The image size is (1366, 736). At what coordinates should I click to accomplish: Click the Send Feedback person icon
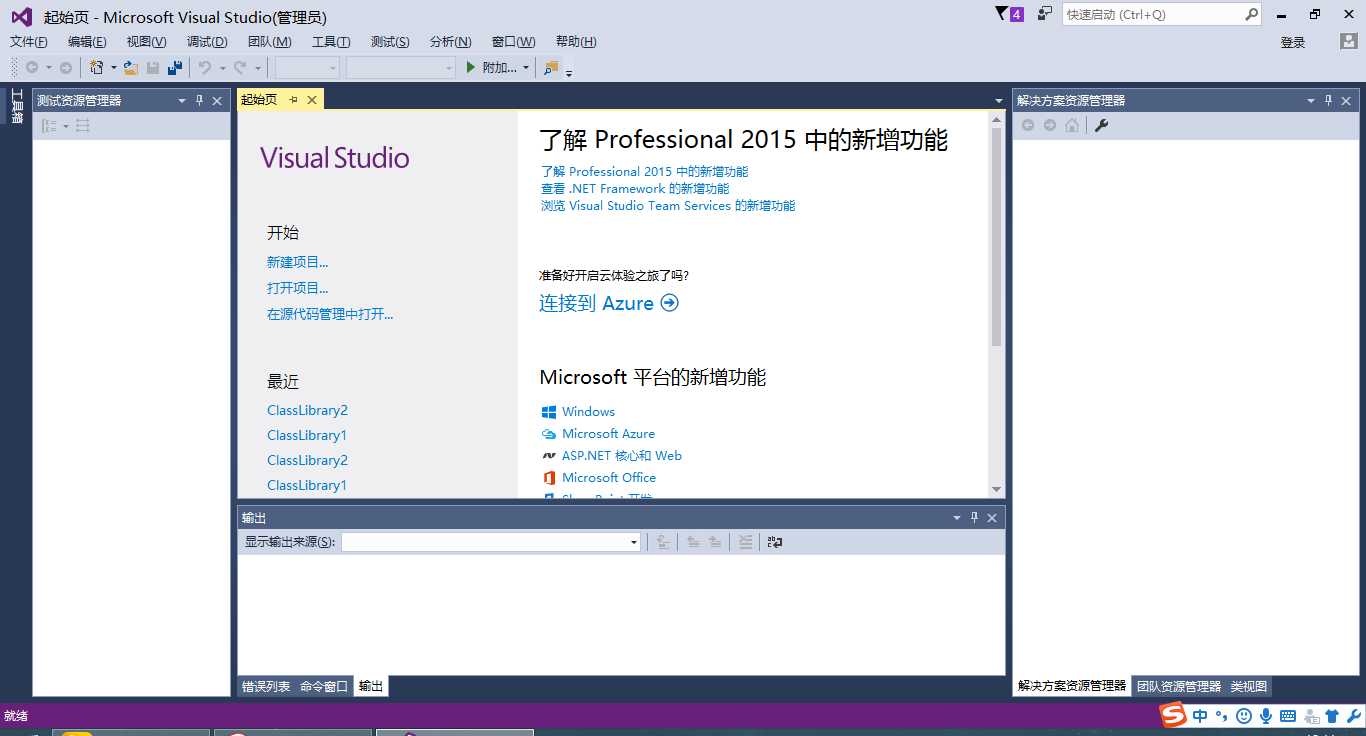pyautogui.click(x=1045, y=14)
